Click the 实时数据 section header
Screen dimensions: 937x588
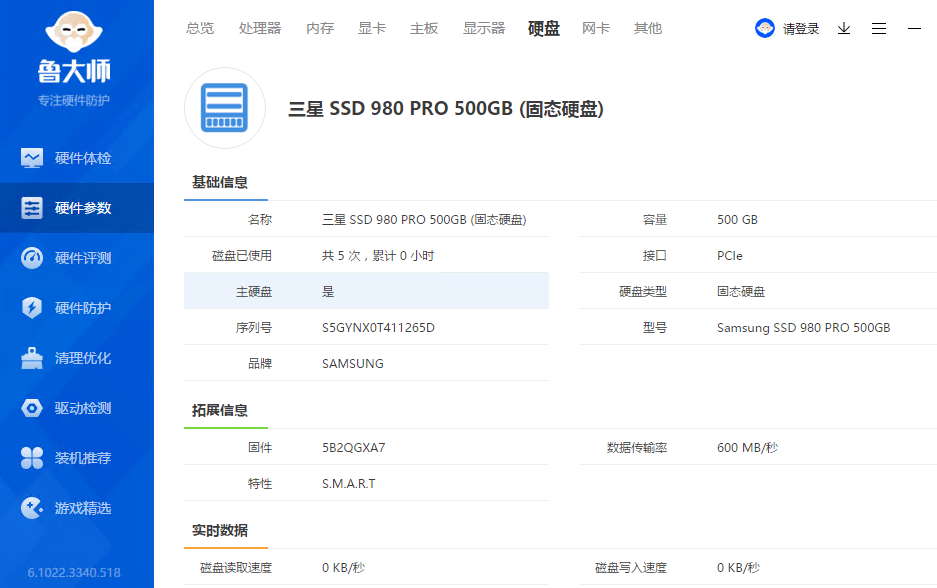pos(219,531)
